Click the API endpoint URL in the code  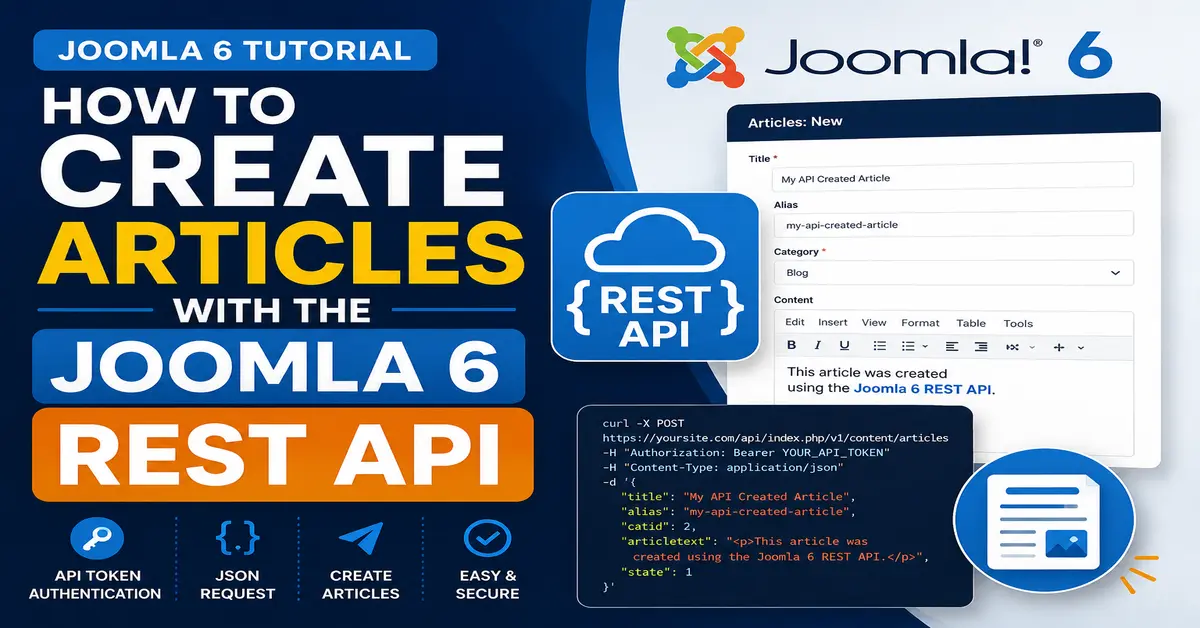[775, 438]
